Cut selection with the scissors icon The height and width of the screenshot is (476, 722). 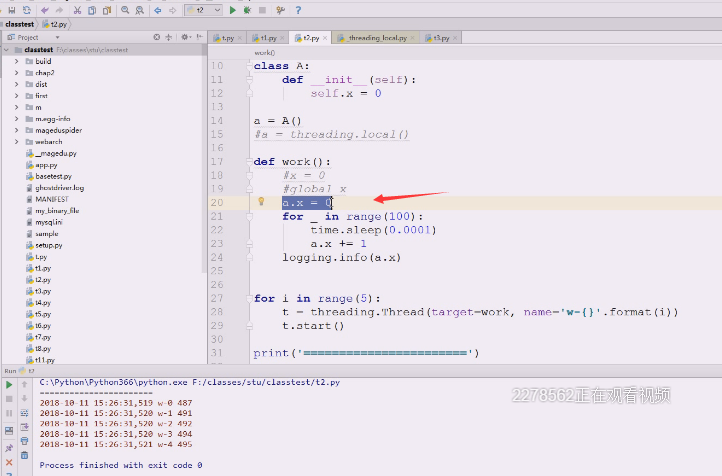tap(77, 10)
